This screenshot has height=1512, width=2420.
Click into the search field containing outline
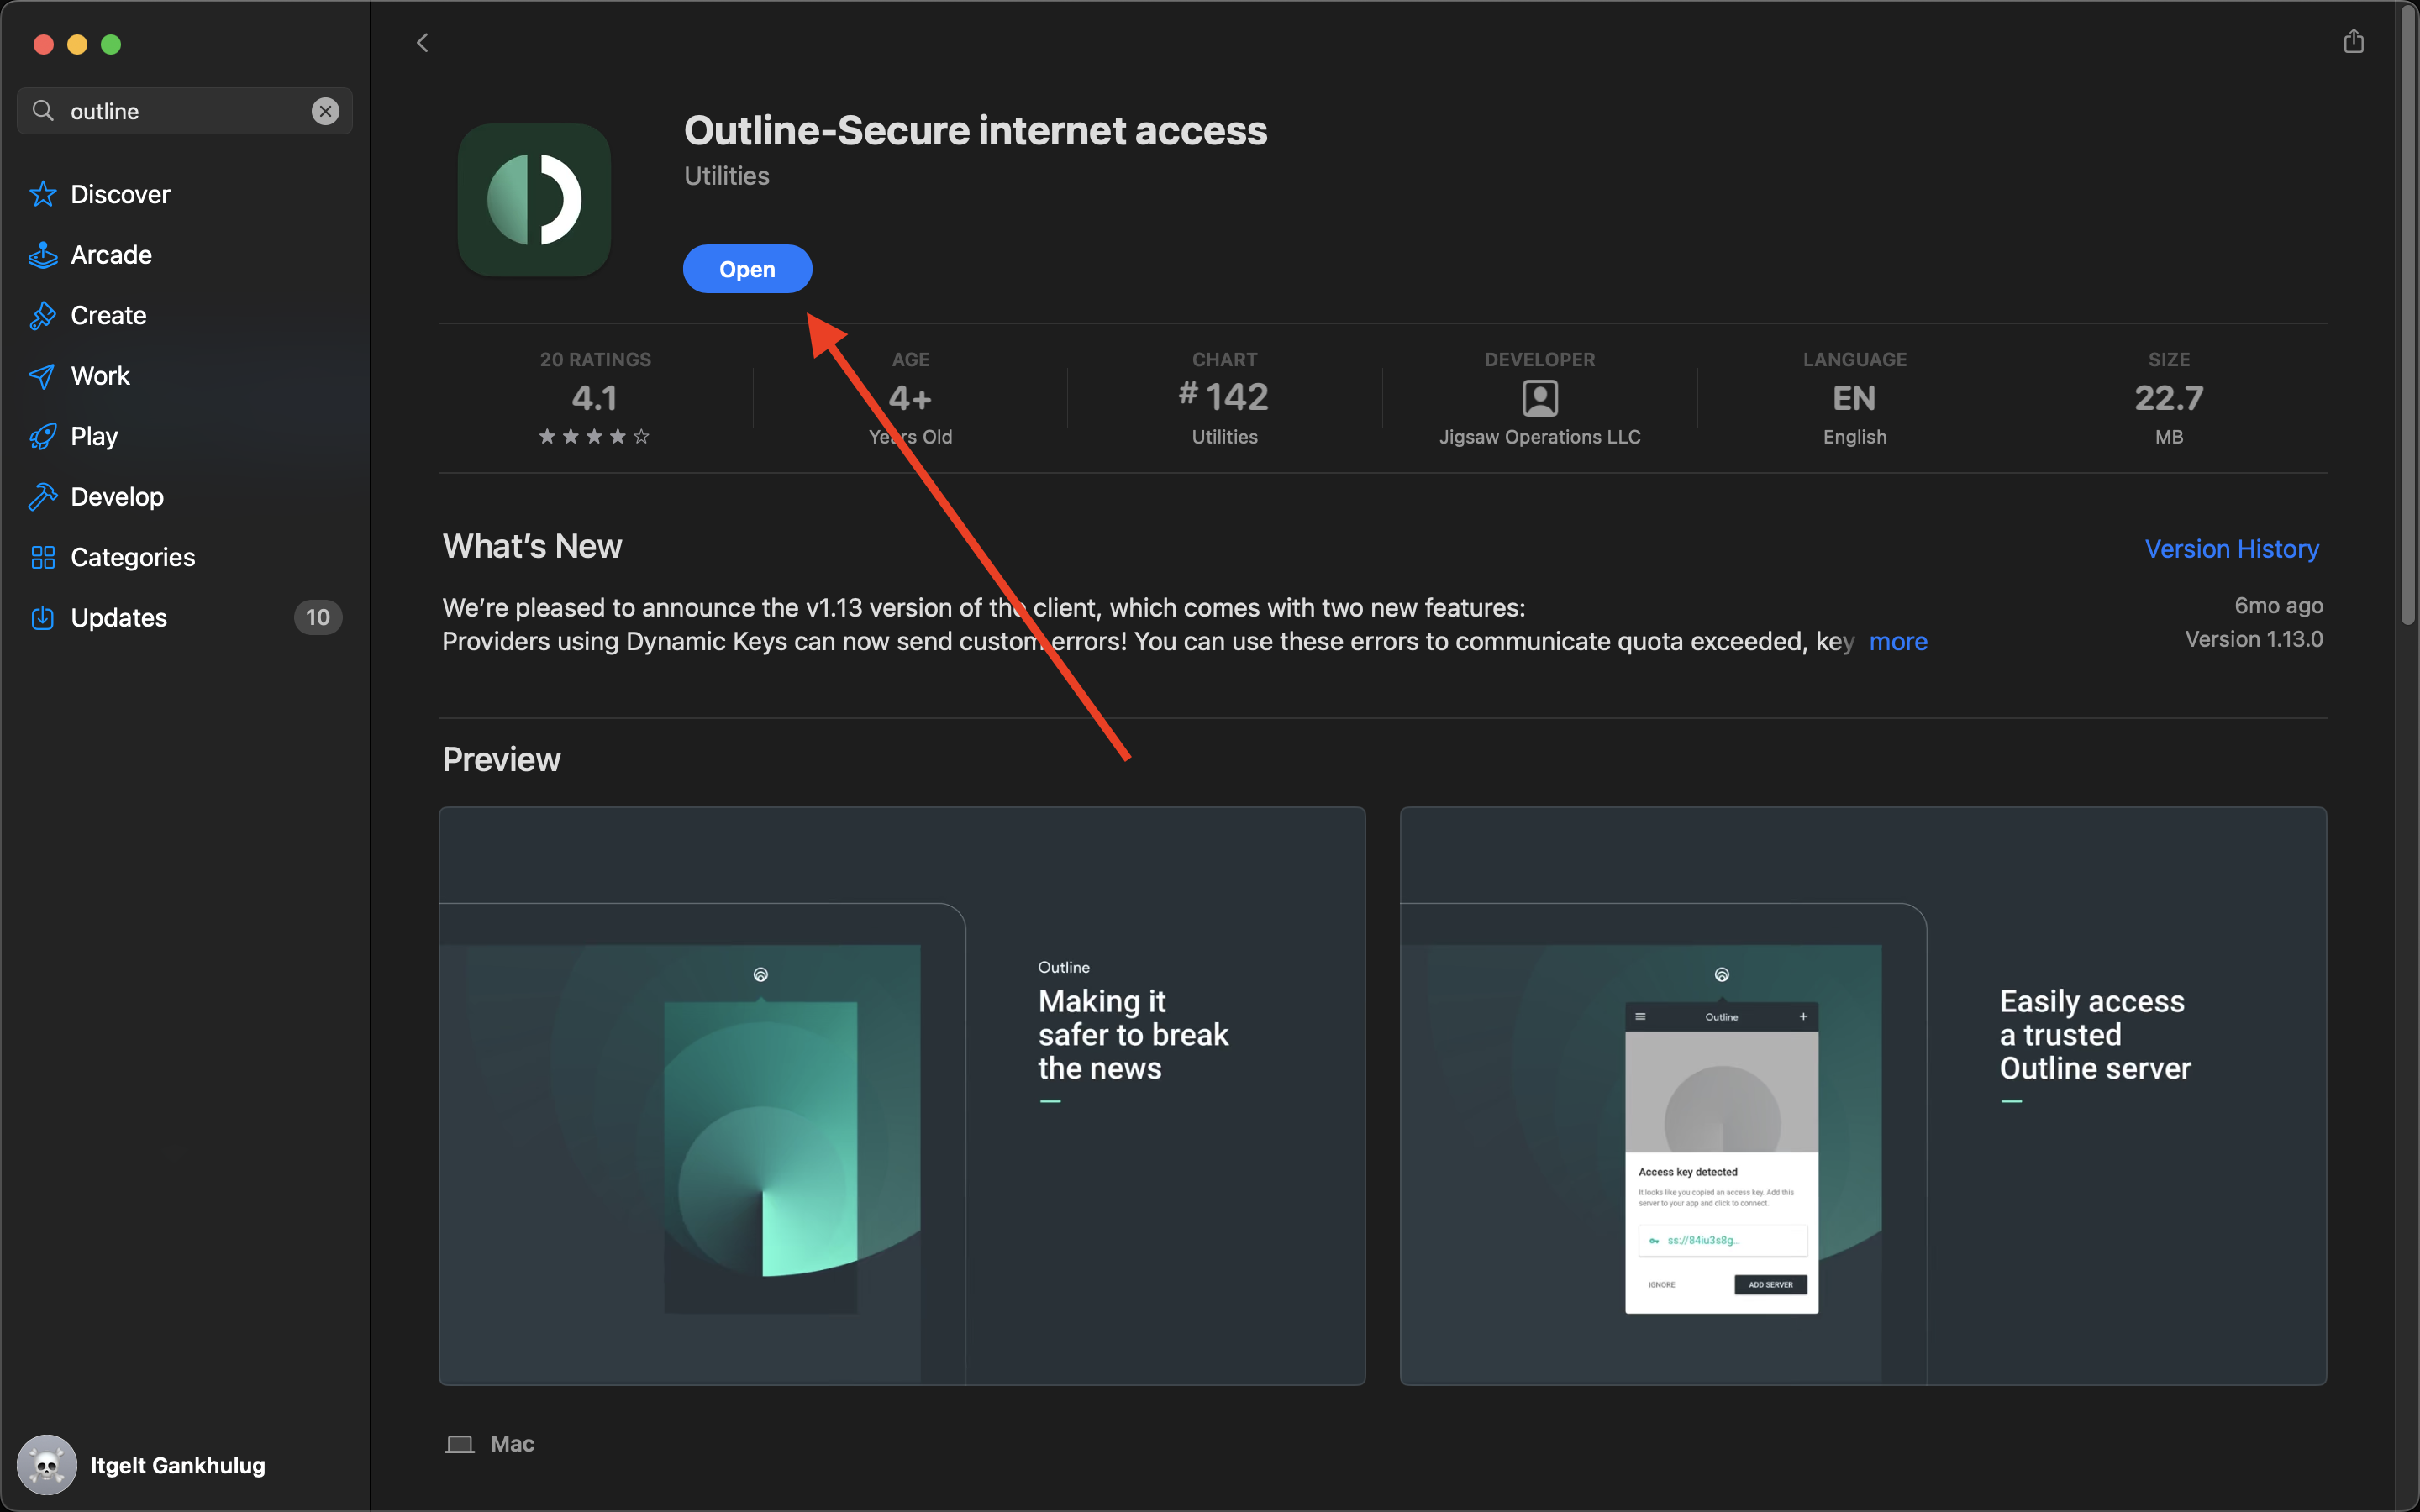[x=185, y=111]
